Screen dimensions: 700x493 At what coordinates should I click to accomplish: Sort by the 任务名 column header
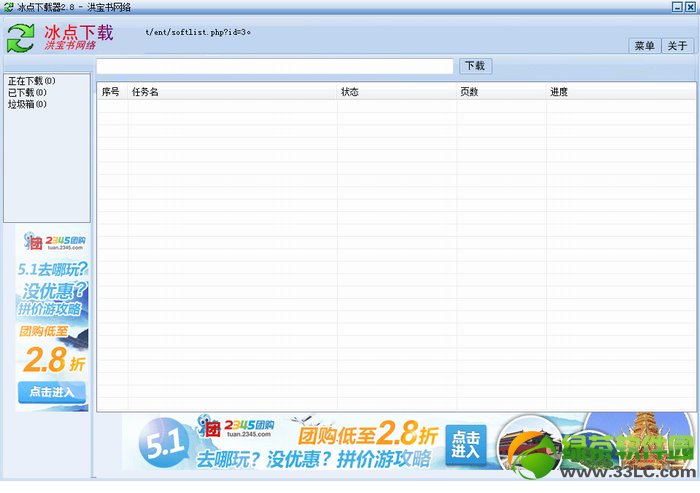coord(232,92)
